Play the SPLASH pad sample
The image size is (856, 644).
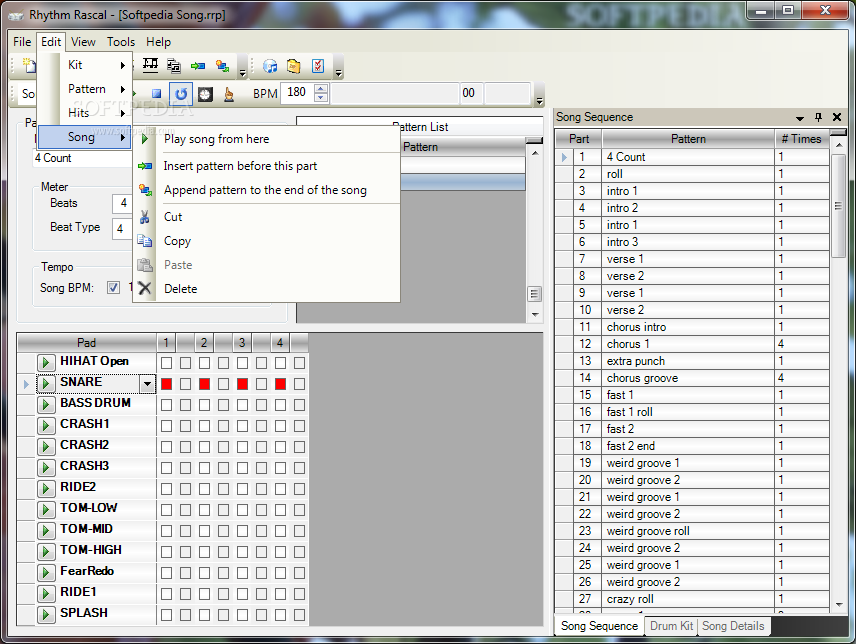(x=46, y=615)
